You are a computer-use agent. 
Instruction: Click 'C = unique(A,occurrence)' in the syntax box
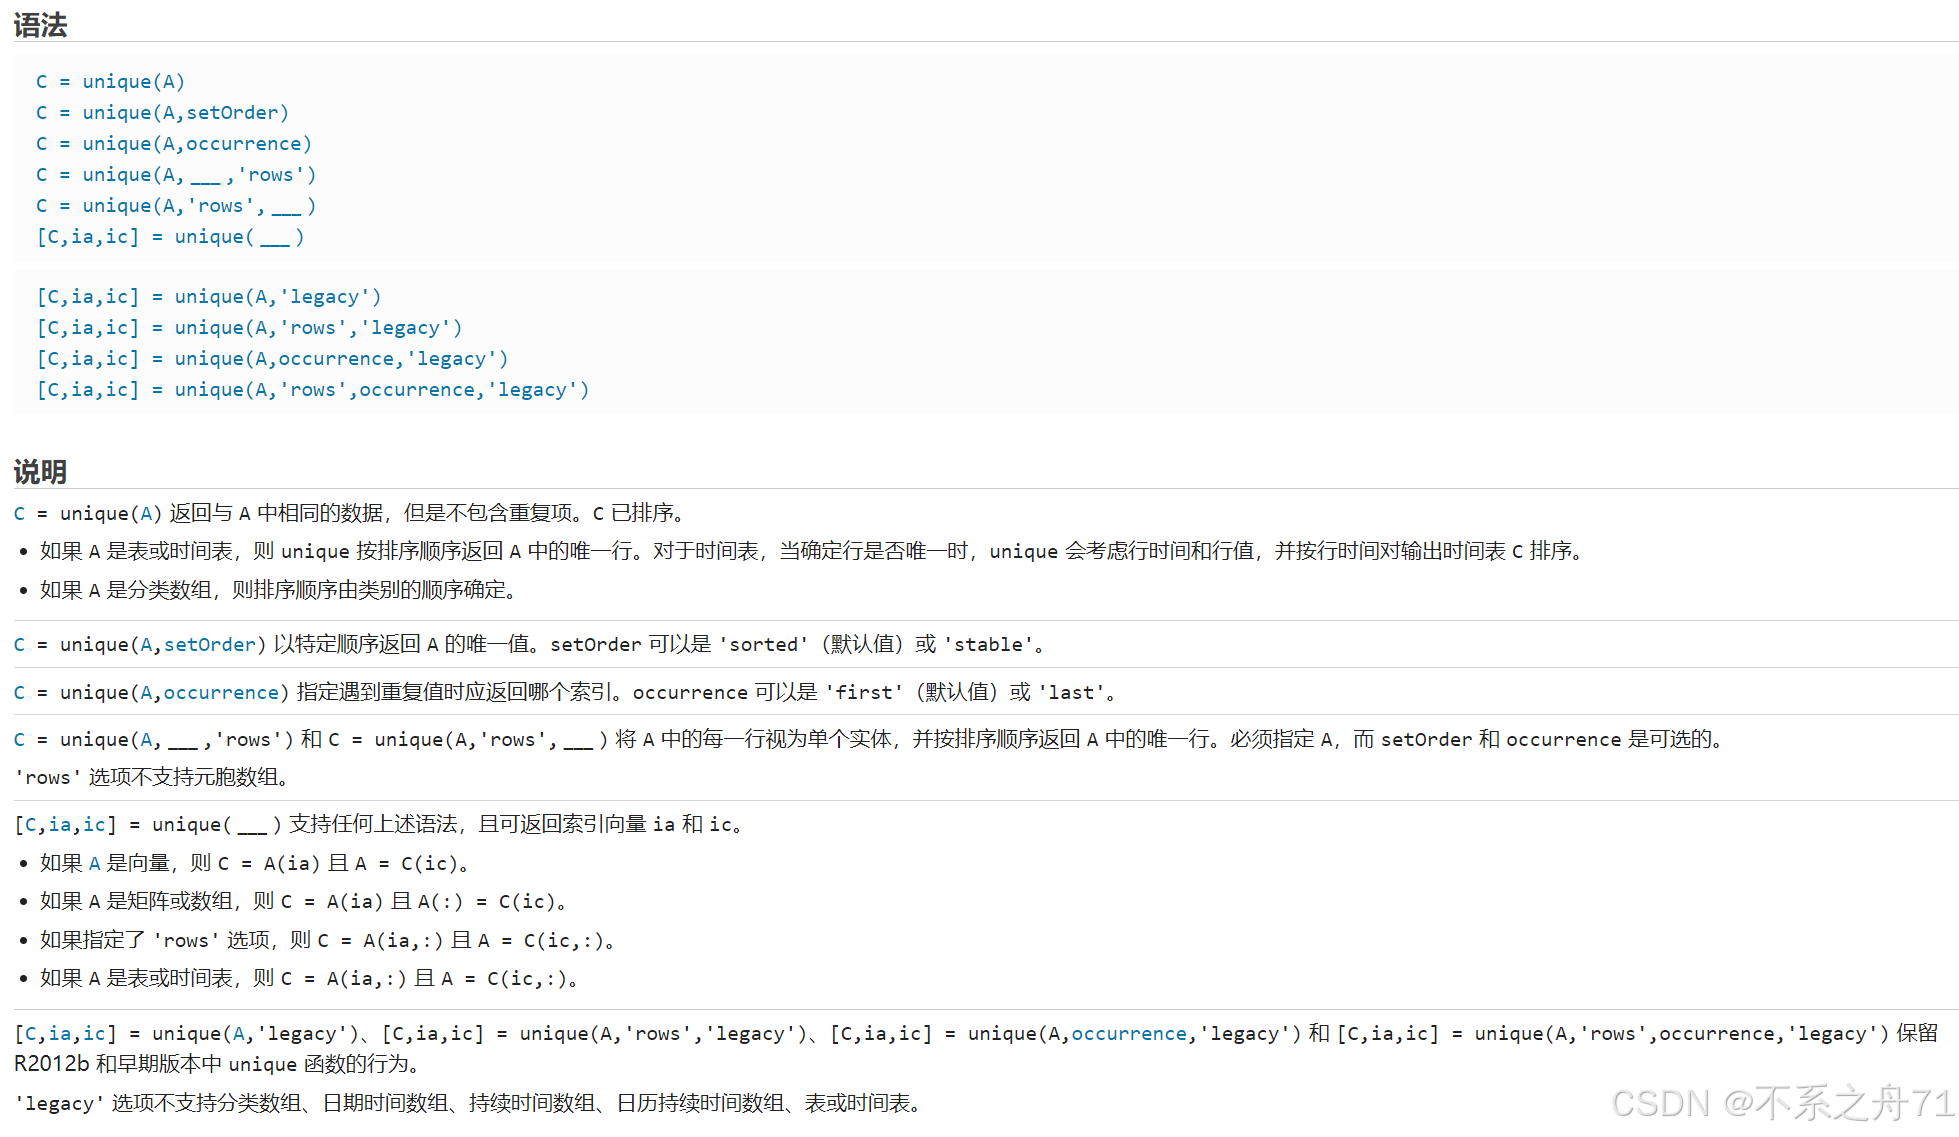point(173,143)
